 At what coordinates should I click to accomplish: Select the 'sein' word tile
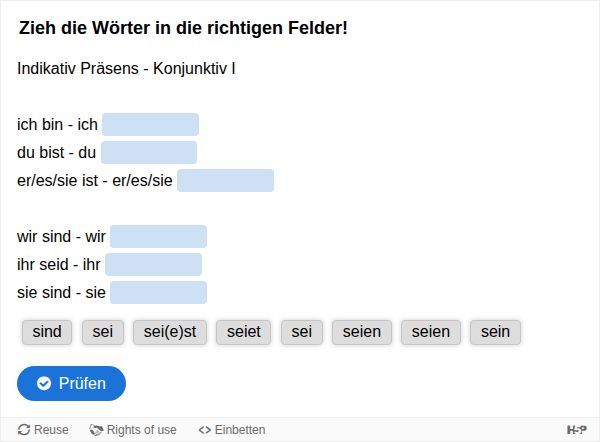[x=495, y=332]
